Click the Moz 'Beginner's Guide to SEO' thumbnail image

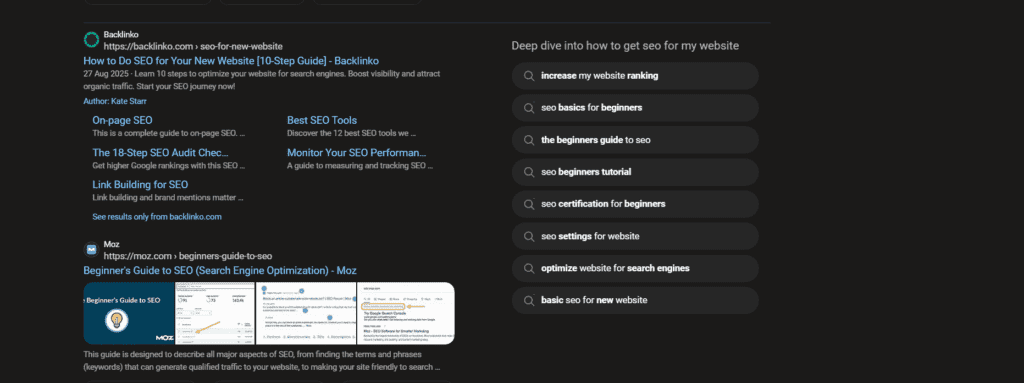click(129, 313)
